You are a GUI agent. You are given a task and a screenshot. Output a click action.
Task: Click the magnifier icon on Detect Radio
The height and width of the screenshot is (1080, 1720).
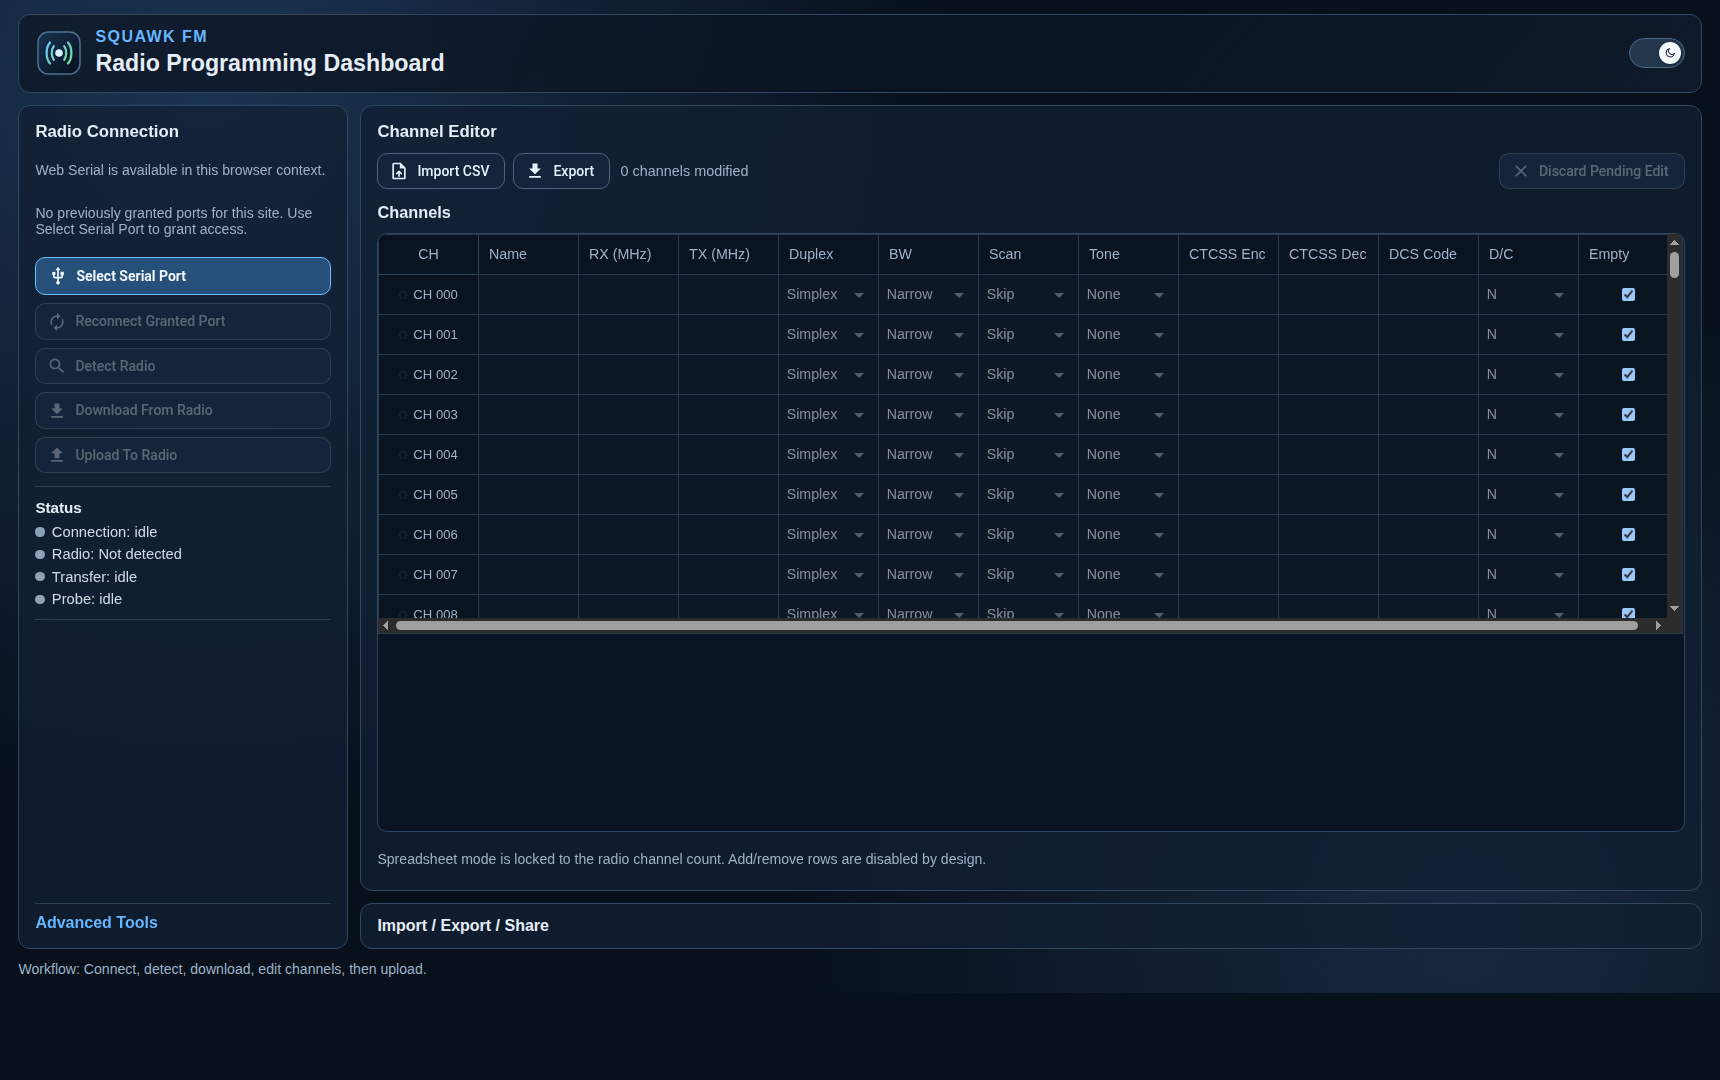click(57, 366)
